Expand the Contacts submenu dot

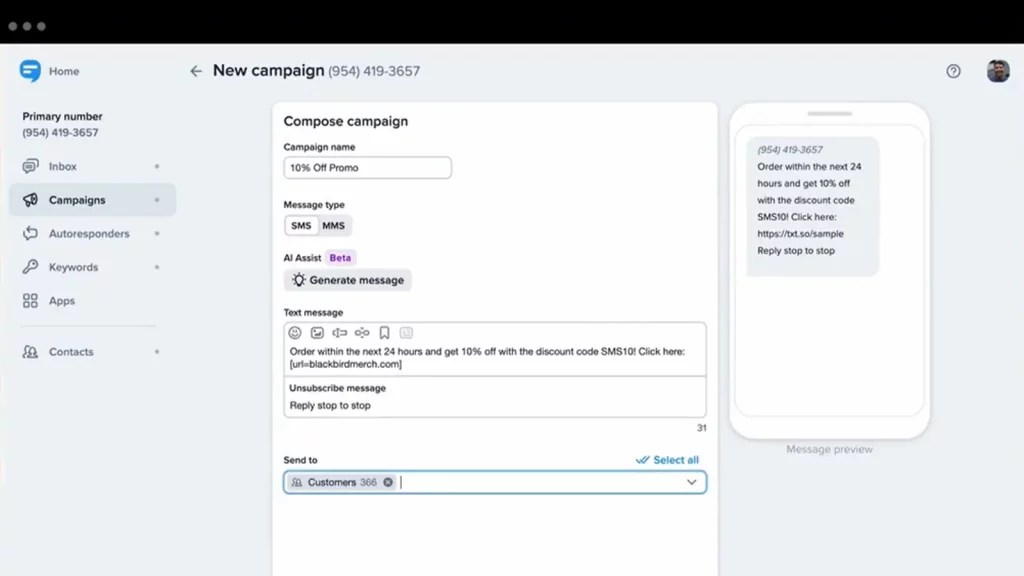coord(157,351)
